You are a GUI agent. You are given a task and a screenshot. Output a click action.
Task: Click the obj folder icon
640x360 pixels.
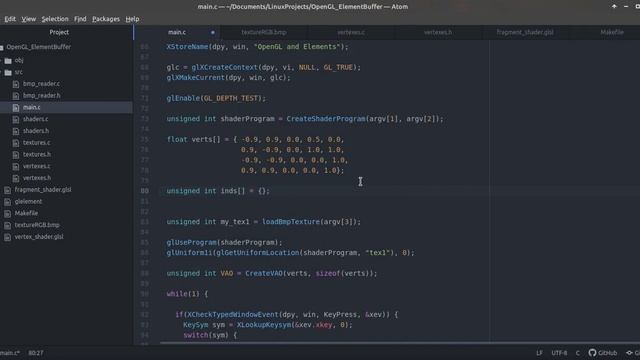[8, 61]
